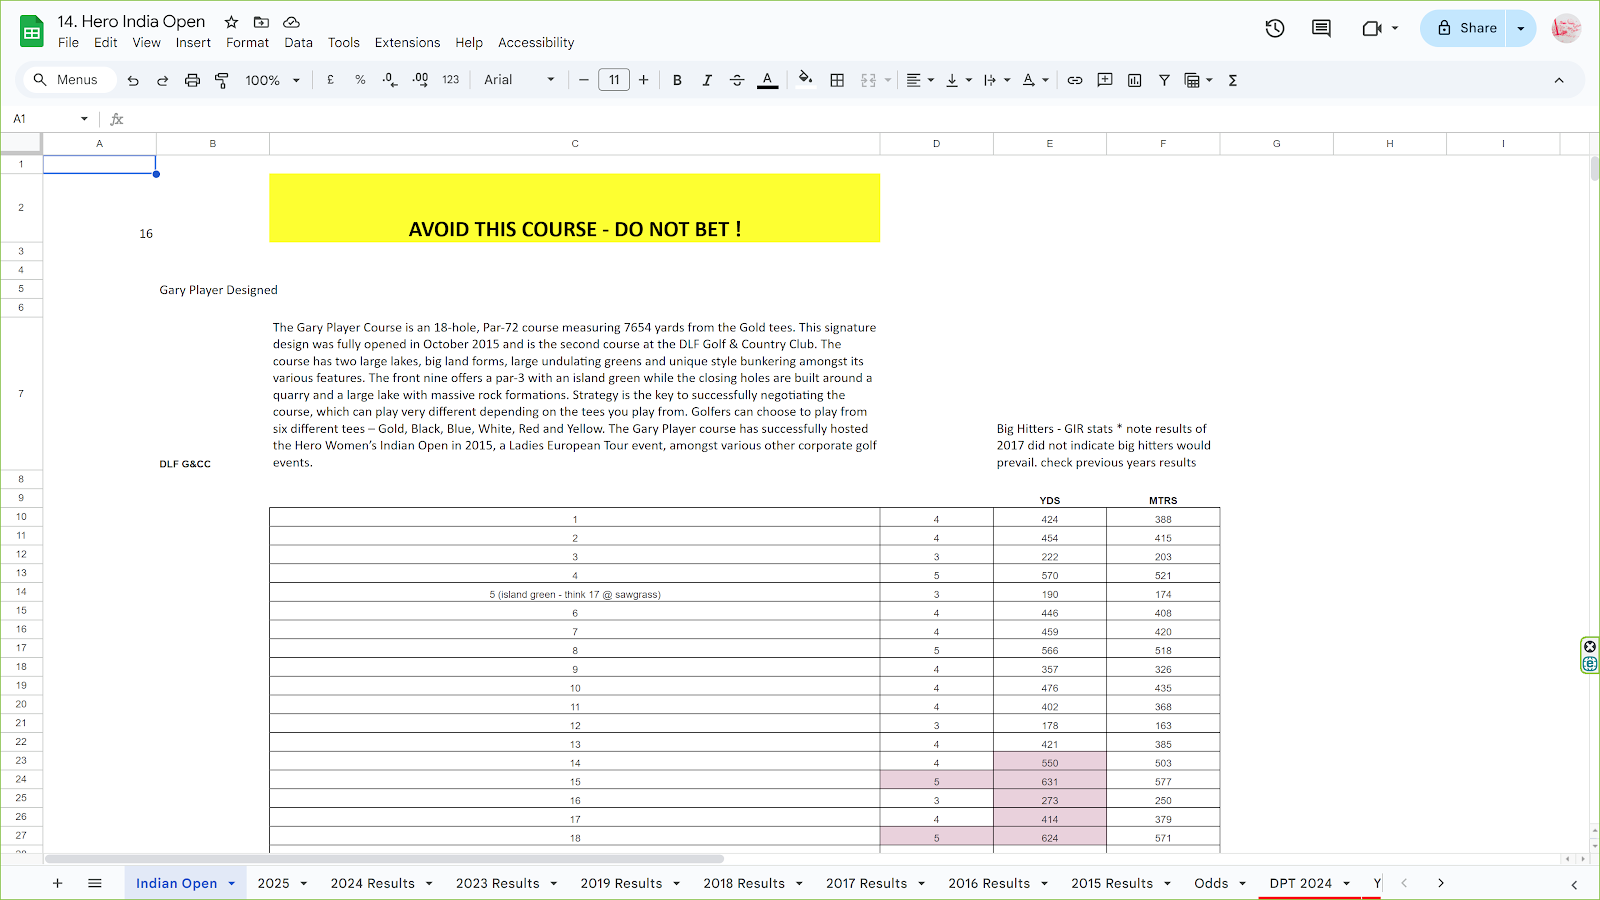The height and width of the screenshot is (900, 1600).
Task: Open Google Sheets home logo
Action: point(32,31)
